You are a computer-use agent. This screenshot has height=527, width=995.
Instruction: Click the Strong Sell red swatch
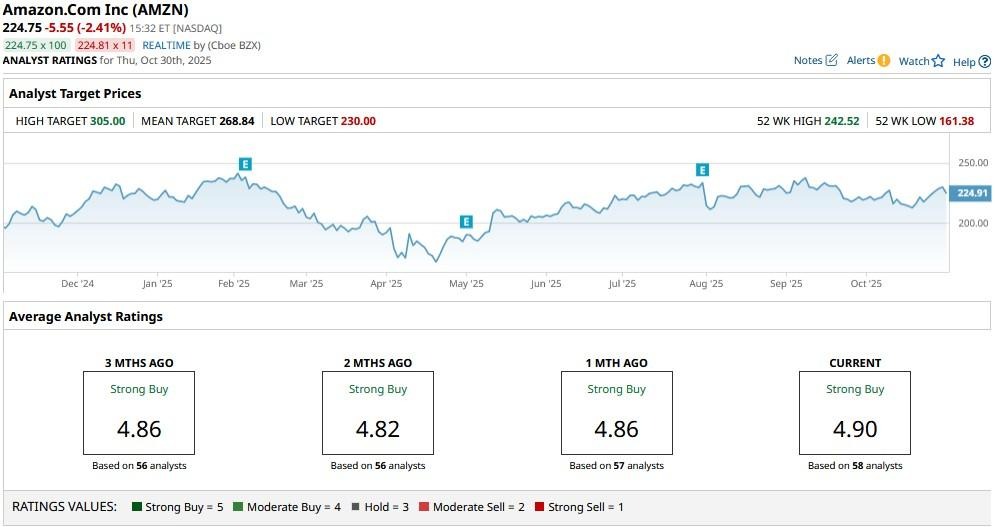(540, 507)
